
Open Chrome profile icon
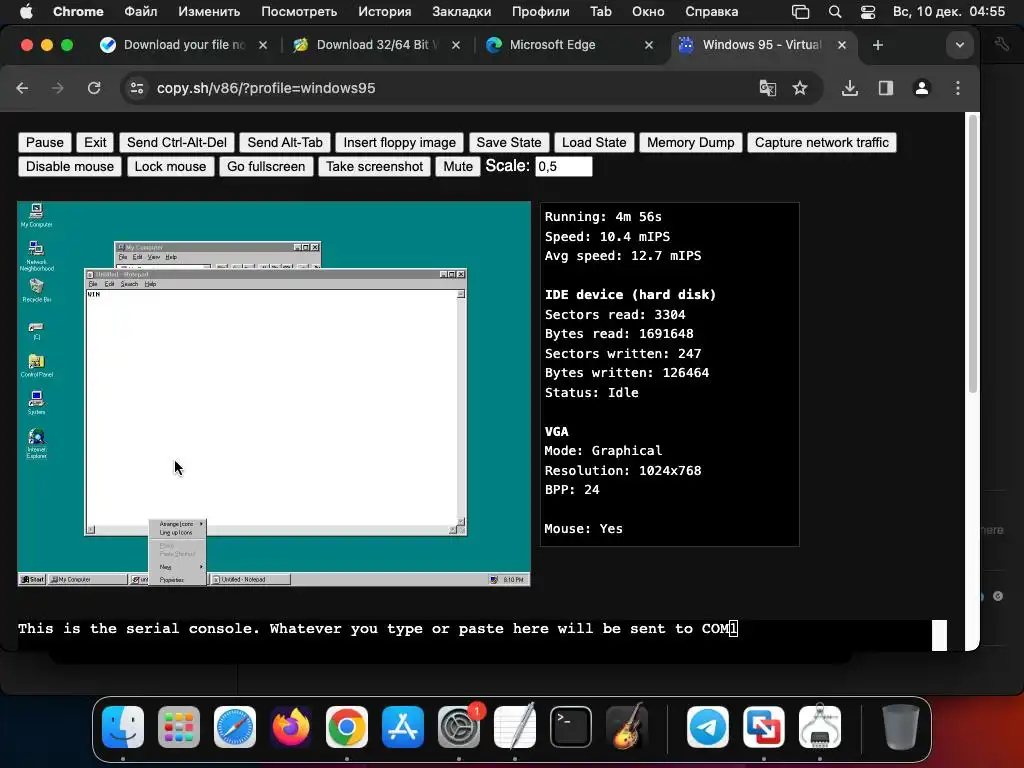pos(921,88)
